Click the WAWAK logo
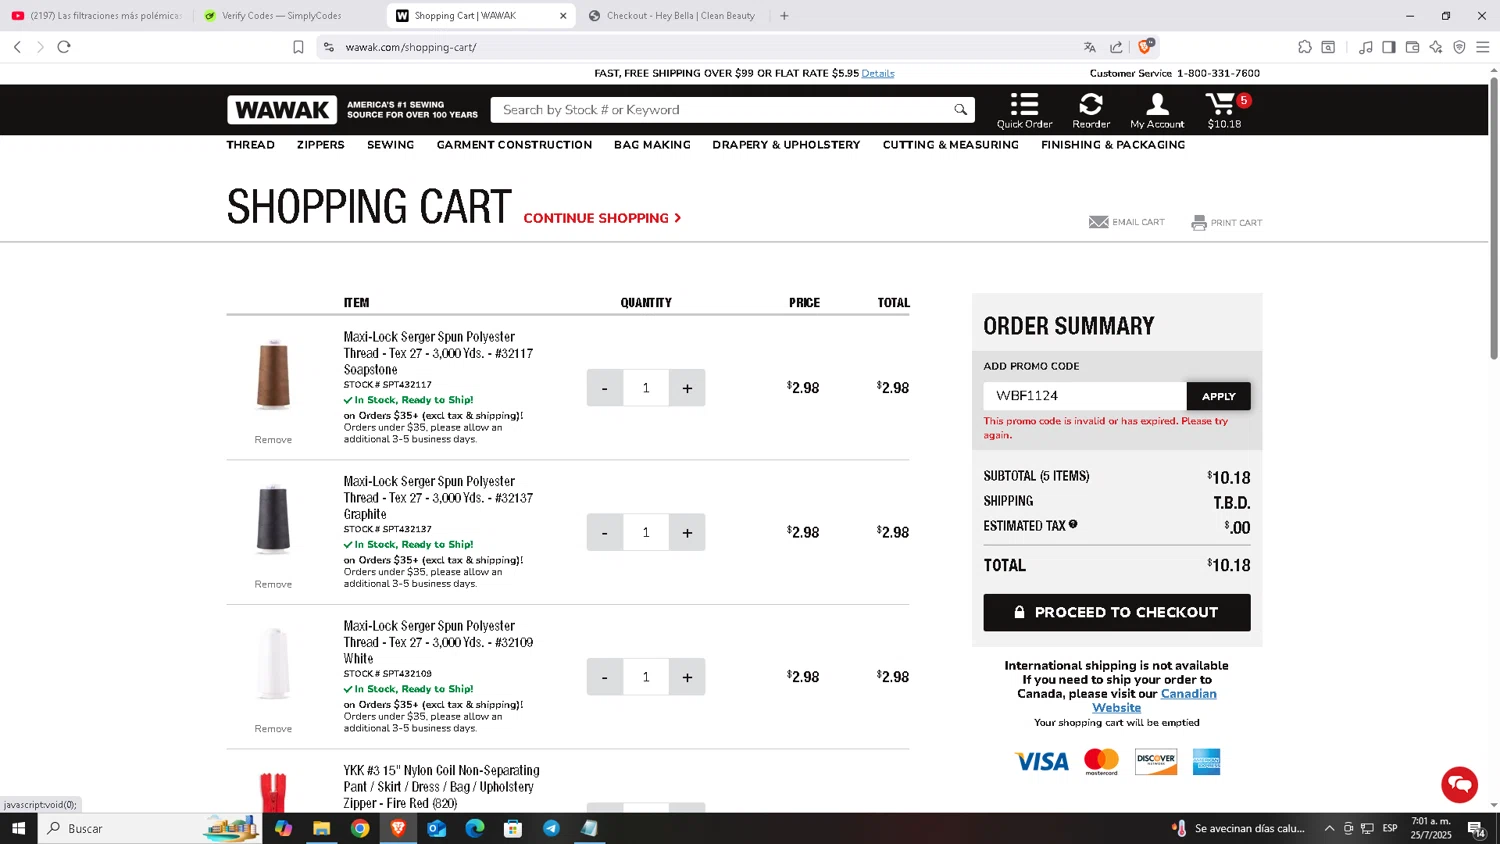Viewport: 1500px width, 844px height. click(282, 110)
